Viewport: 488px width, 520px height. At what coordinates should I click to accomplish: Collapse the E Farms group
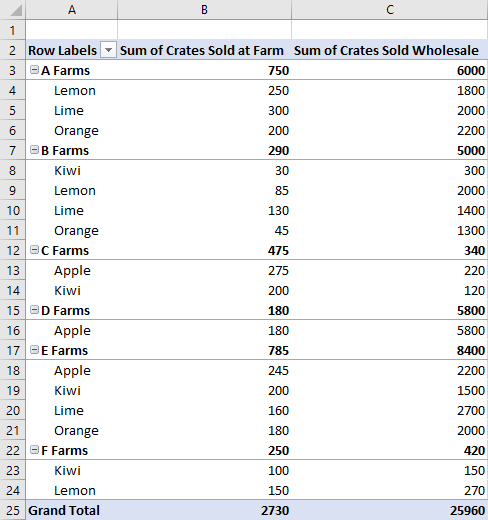34,350
